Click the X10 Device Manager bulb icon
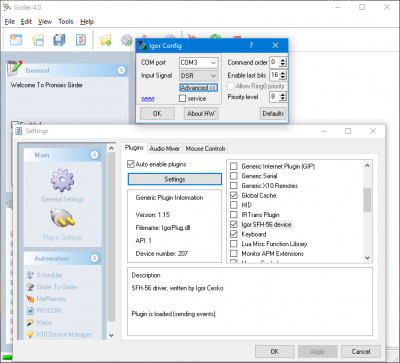The image size is (400, 363). pos(30,334)
